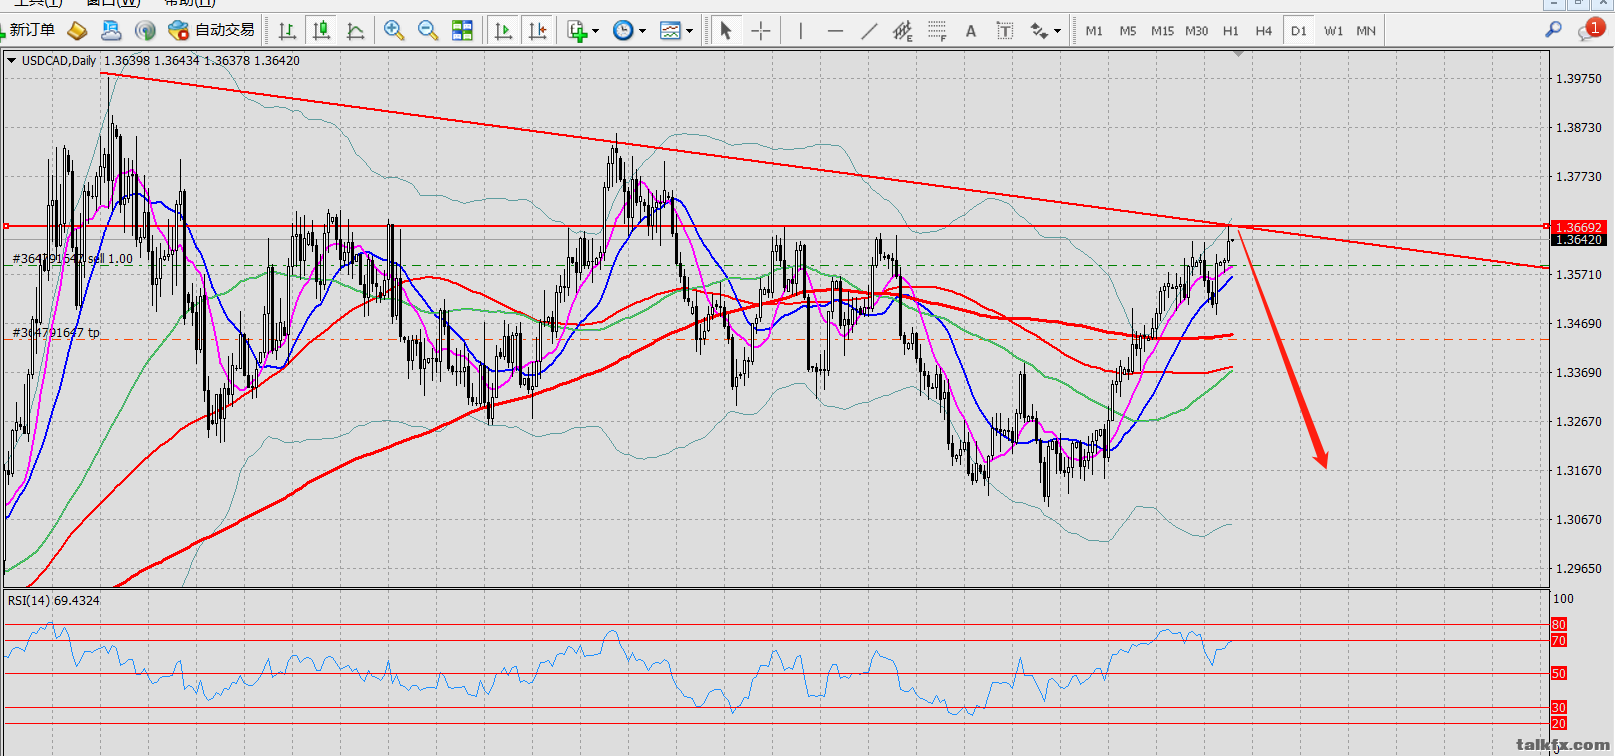The height and width of the screenshot is (756, 1615).
Task: Expand the USDCAD,Daily chart title triangle
Action: click(11, 61)
